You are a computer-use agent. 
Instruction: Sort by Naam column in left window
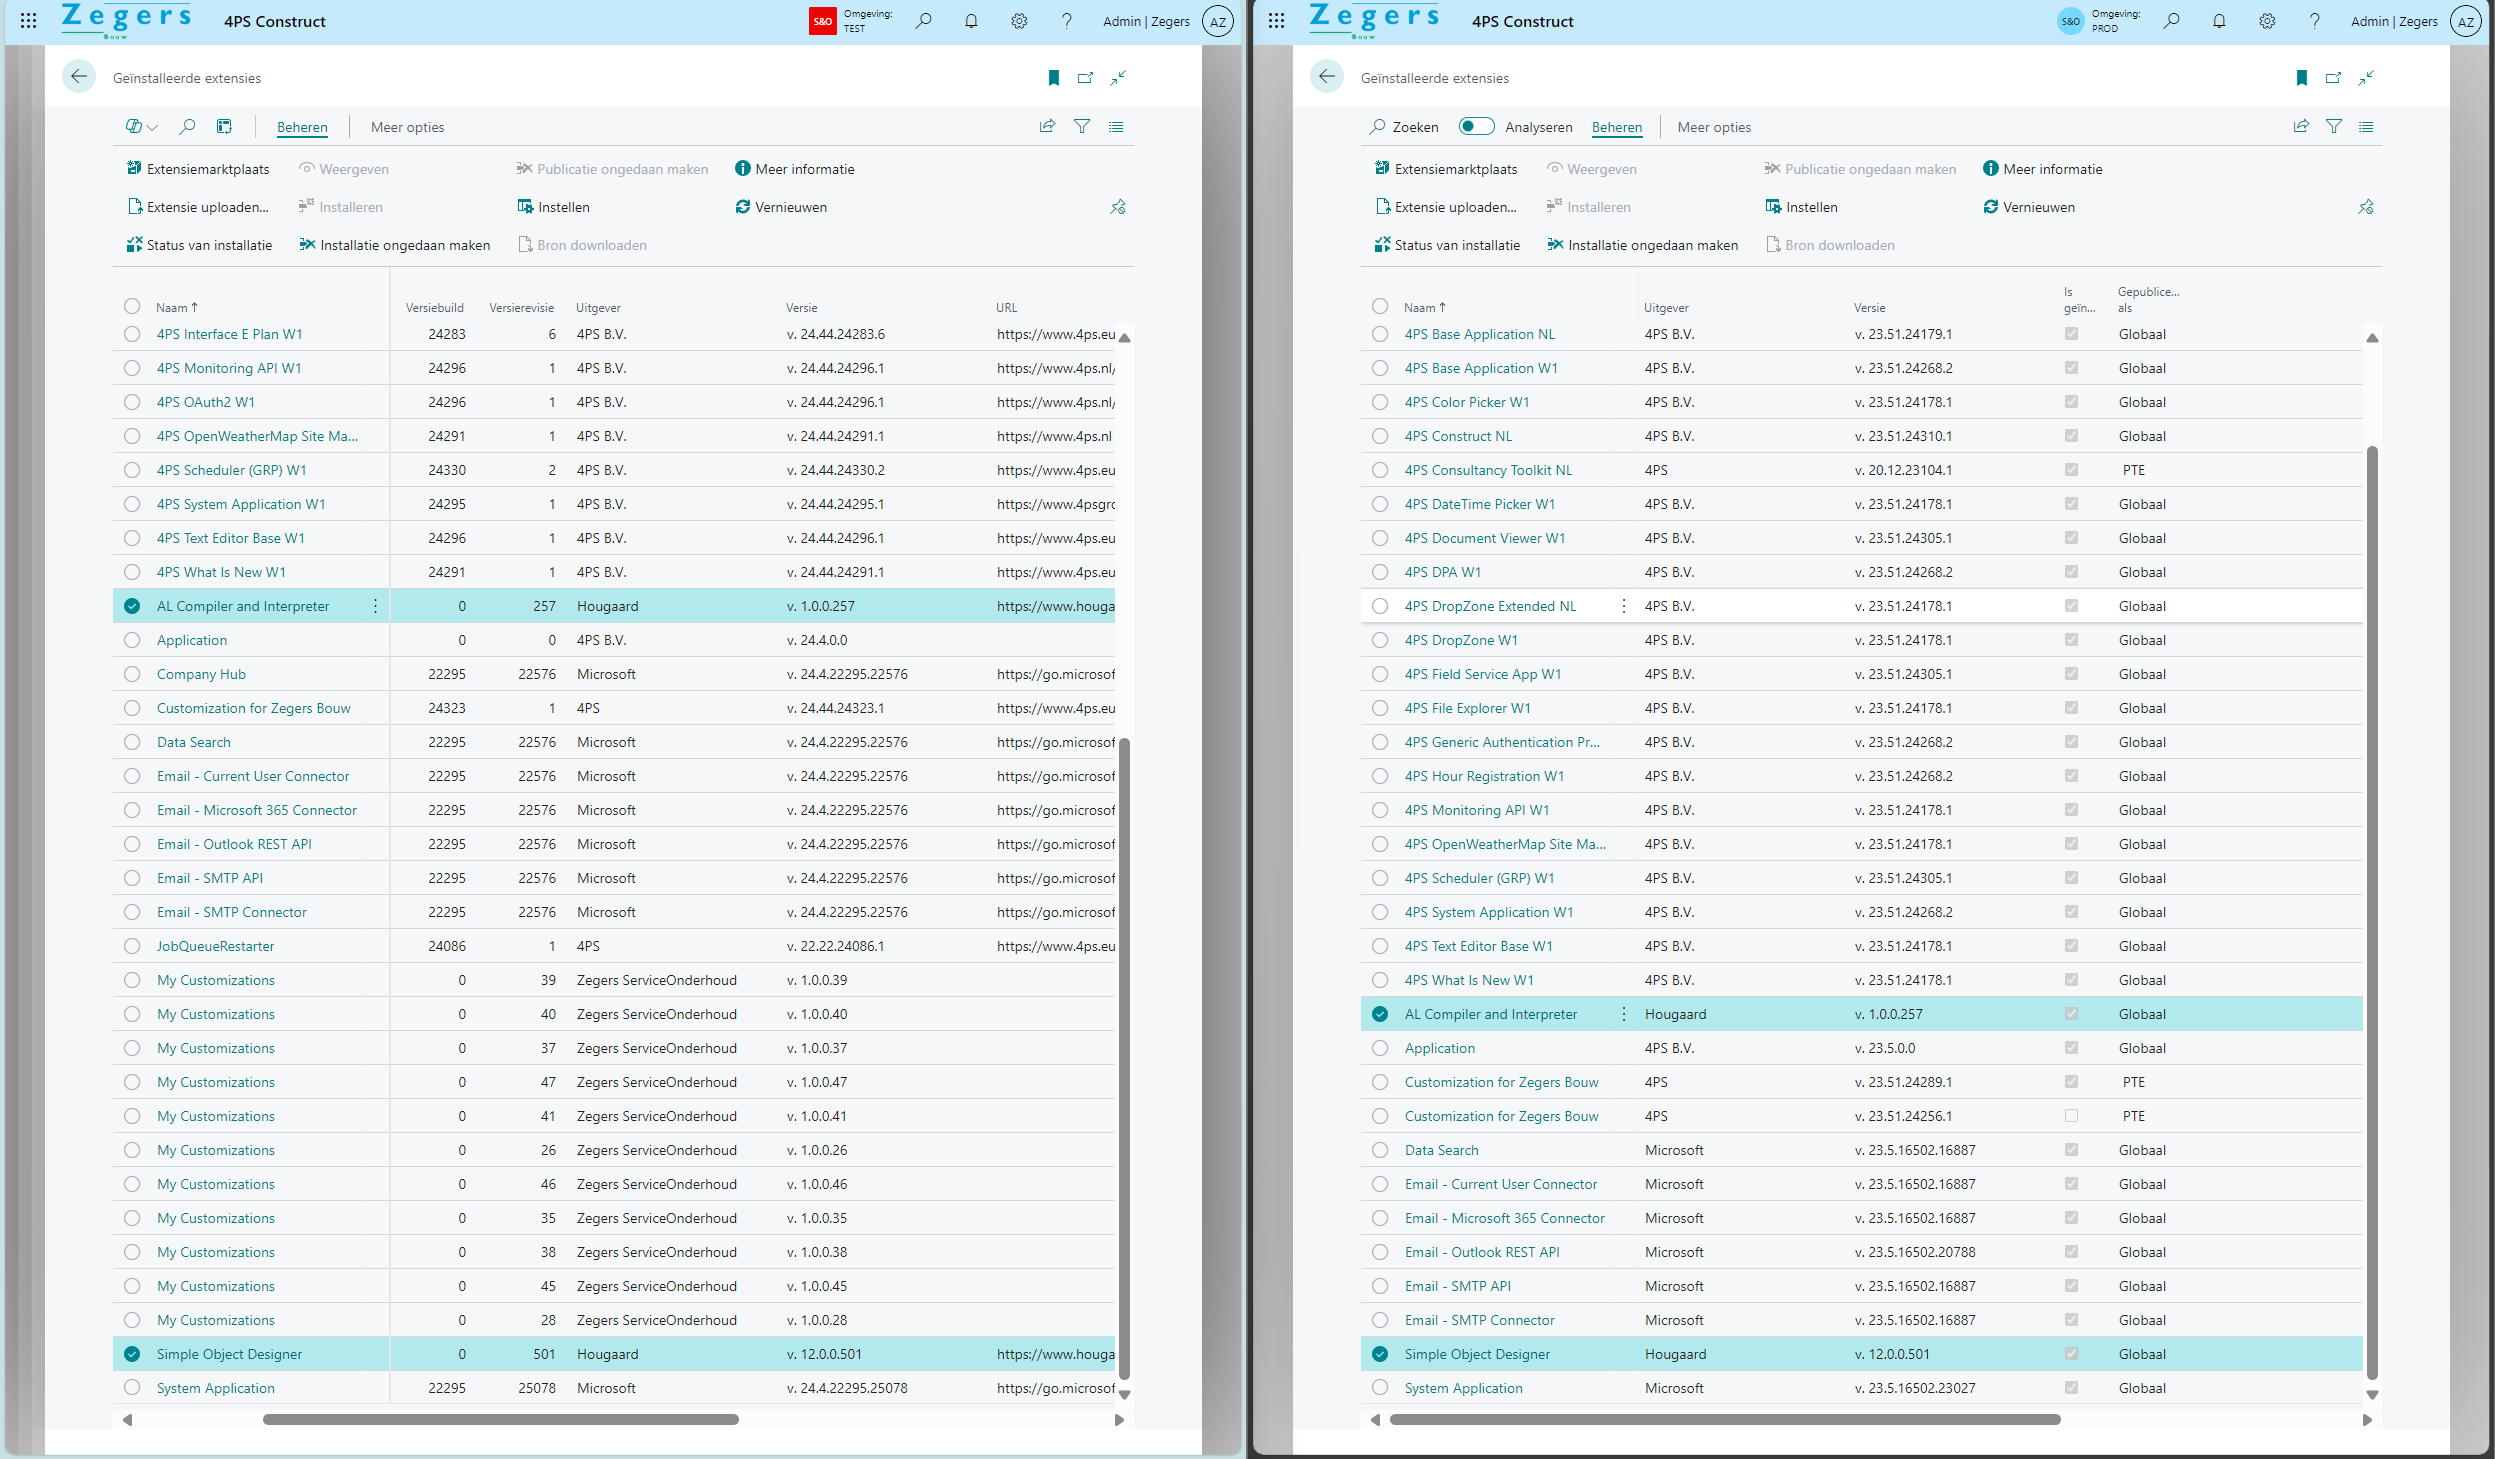click(177, 308)
